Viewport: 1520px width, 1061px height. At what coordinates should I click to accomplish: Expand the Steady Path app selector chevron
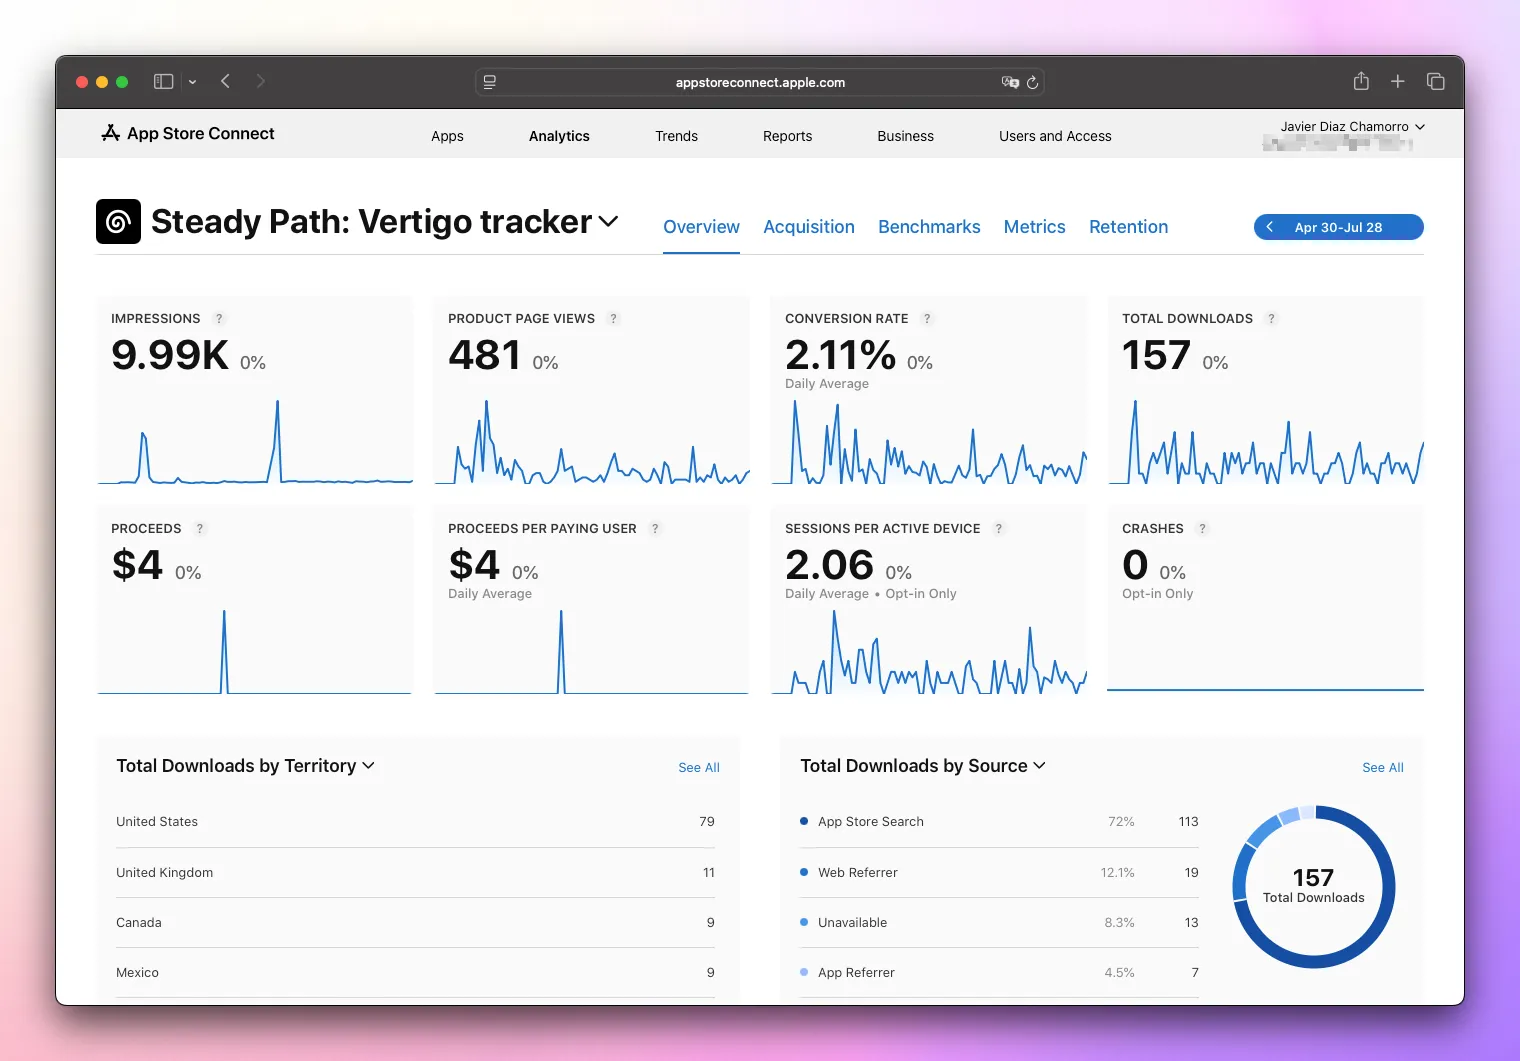[x=608, y=222]
